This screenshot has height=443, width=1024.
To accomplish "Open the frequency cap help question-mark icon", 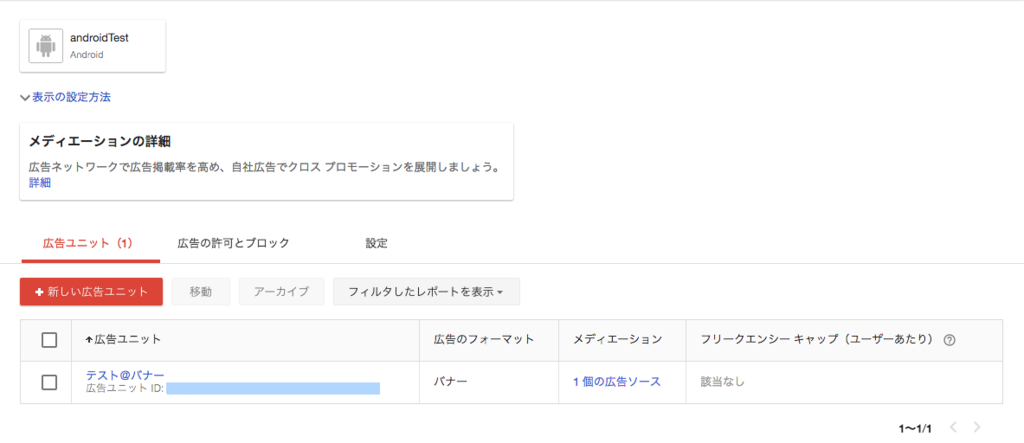I will pos(950,340).
